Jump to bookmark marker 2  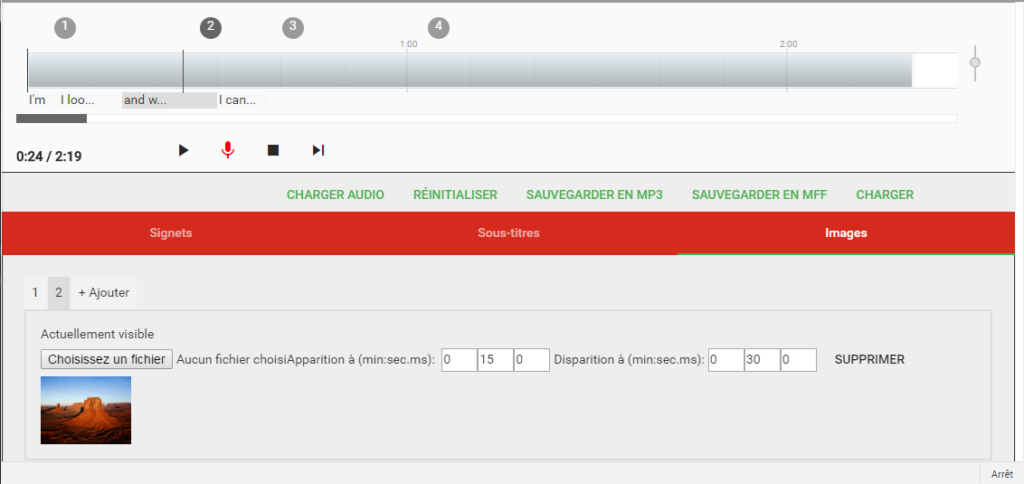[x=211, y=27]
